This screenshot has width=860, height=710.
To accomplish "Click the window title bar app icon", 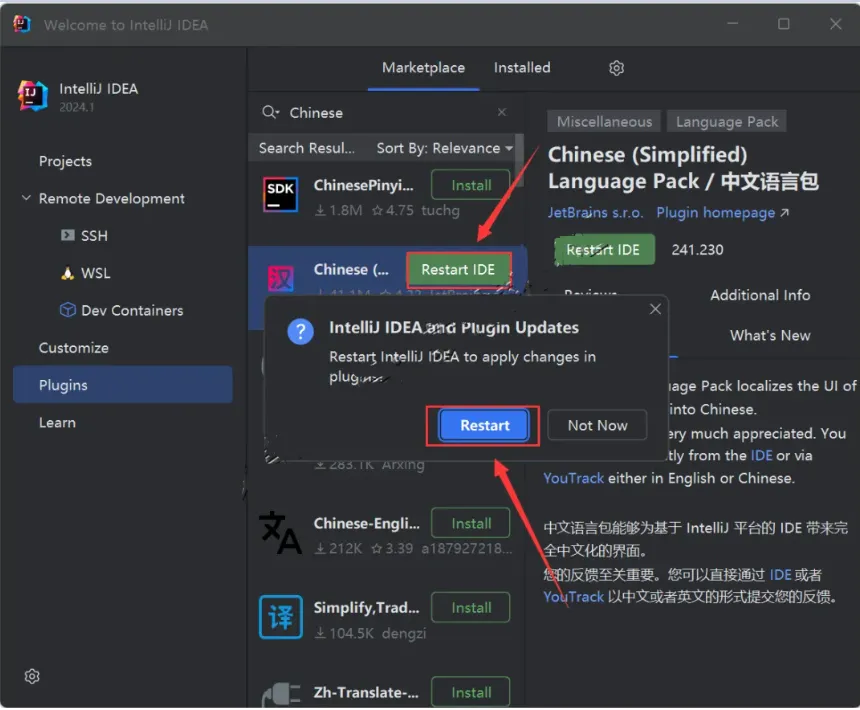I will click(21, 24).
